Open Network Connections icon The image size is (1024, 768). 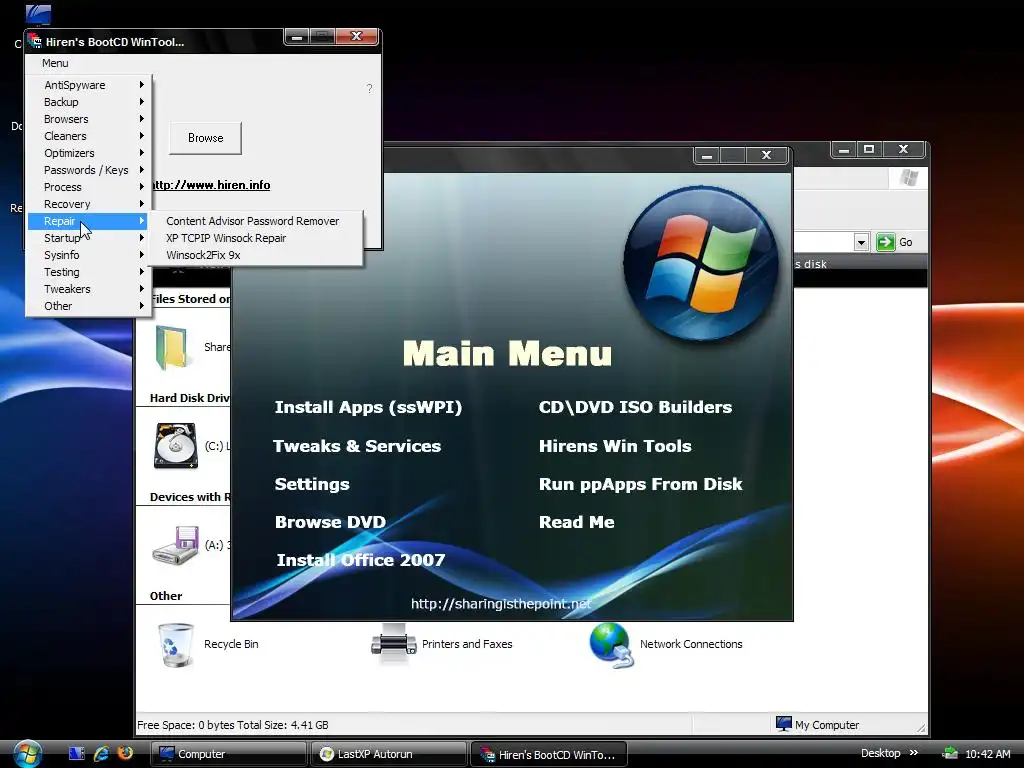611,645
